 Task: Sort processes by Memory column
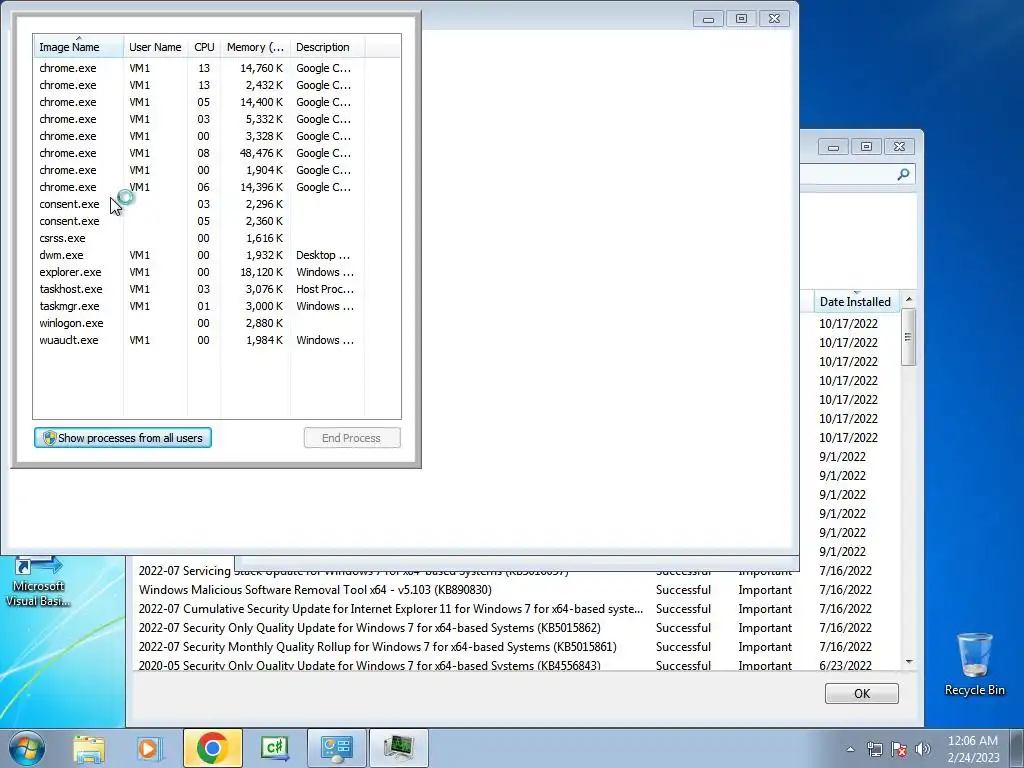pyautogui.click(x=255, y=47)
